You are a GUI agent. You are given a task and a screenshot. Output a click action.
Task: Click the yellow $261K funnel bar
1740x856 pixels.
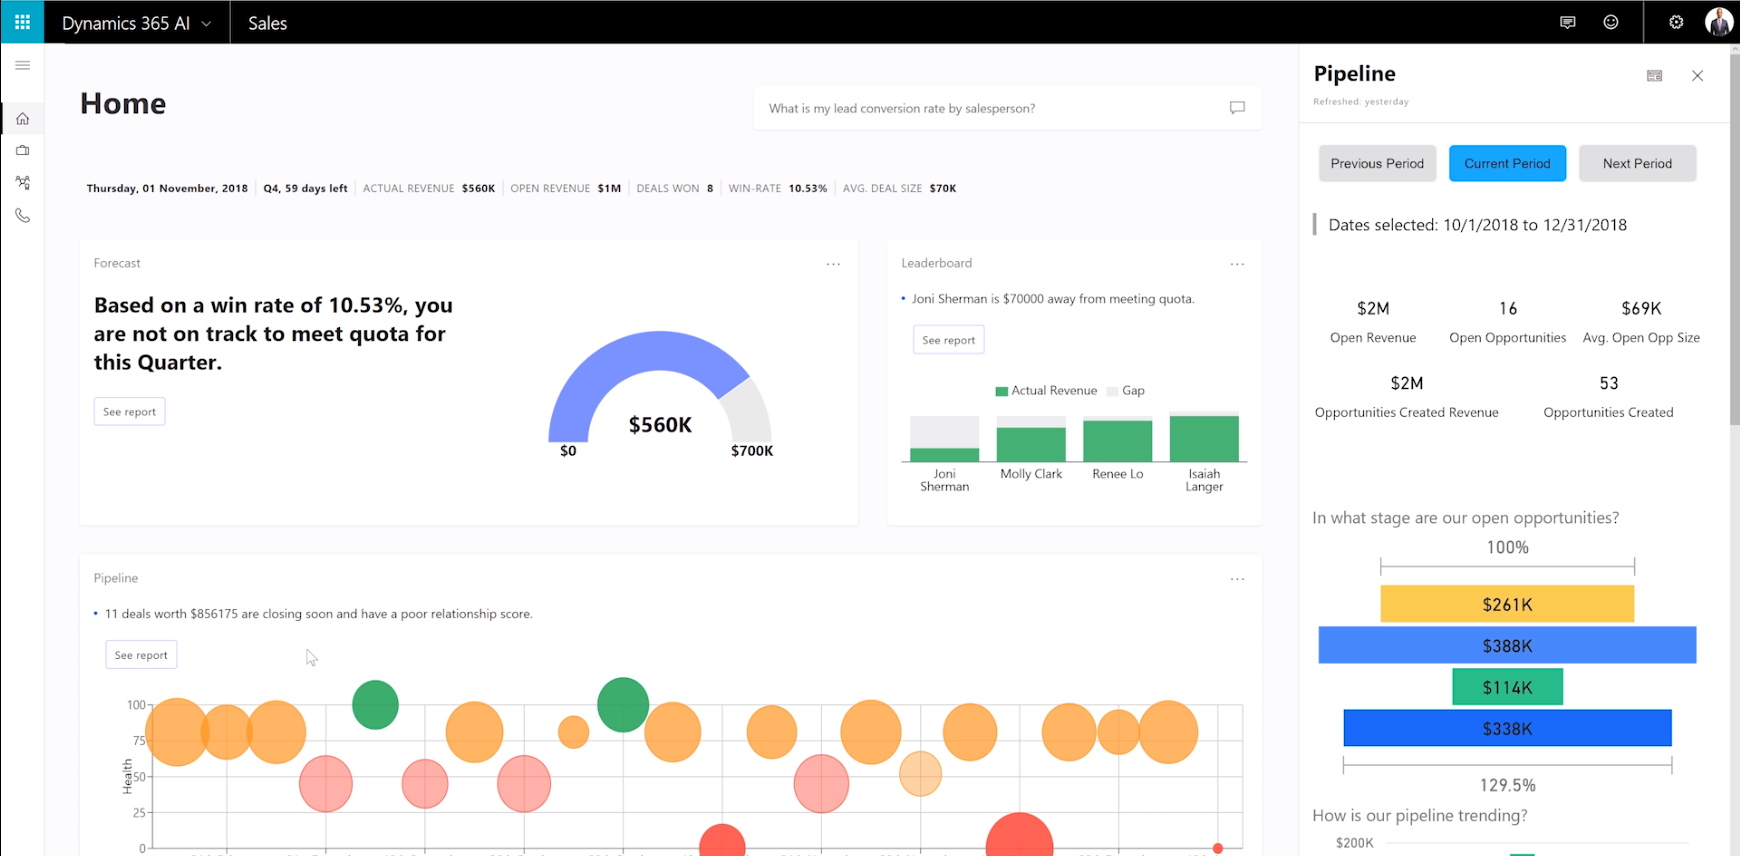1507,604
